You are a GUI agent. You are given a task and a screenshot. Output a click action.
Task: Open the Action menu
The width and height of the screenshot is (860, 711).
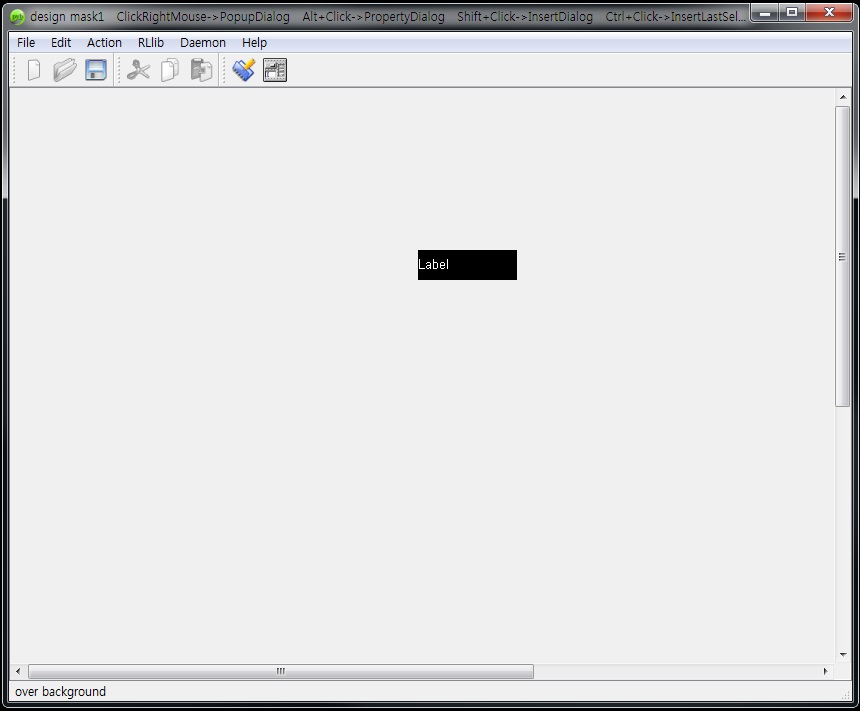pos(103,42)
